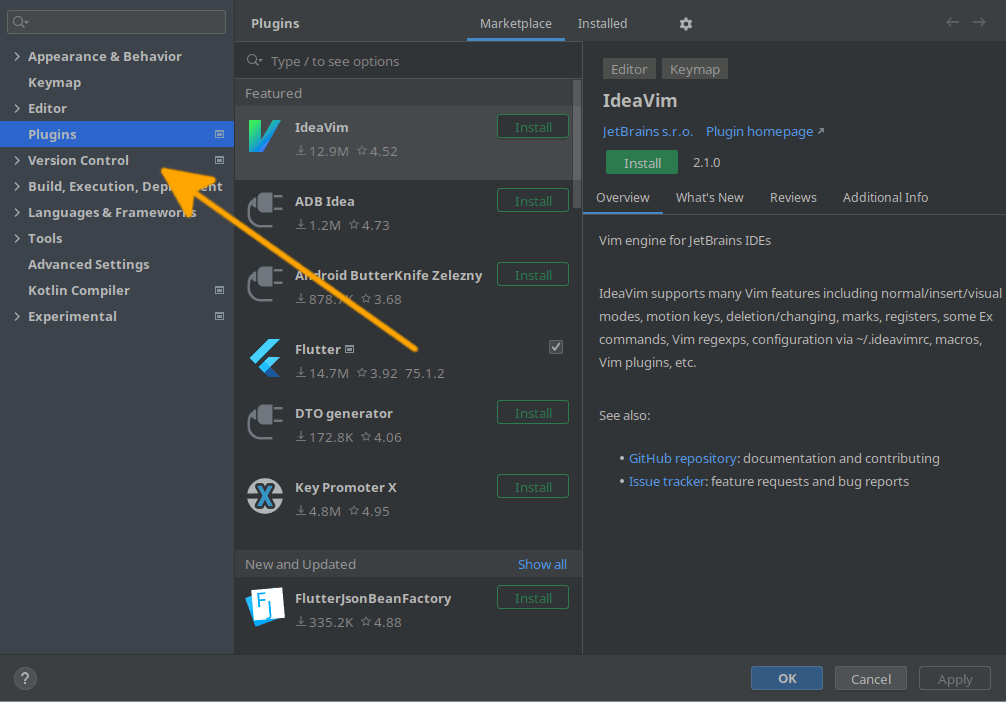
Task: Click the plugins settings gear icon
Action: (686, 24)
